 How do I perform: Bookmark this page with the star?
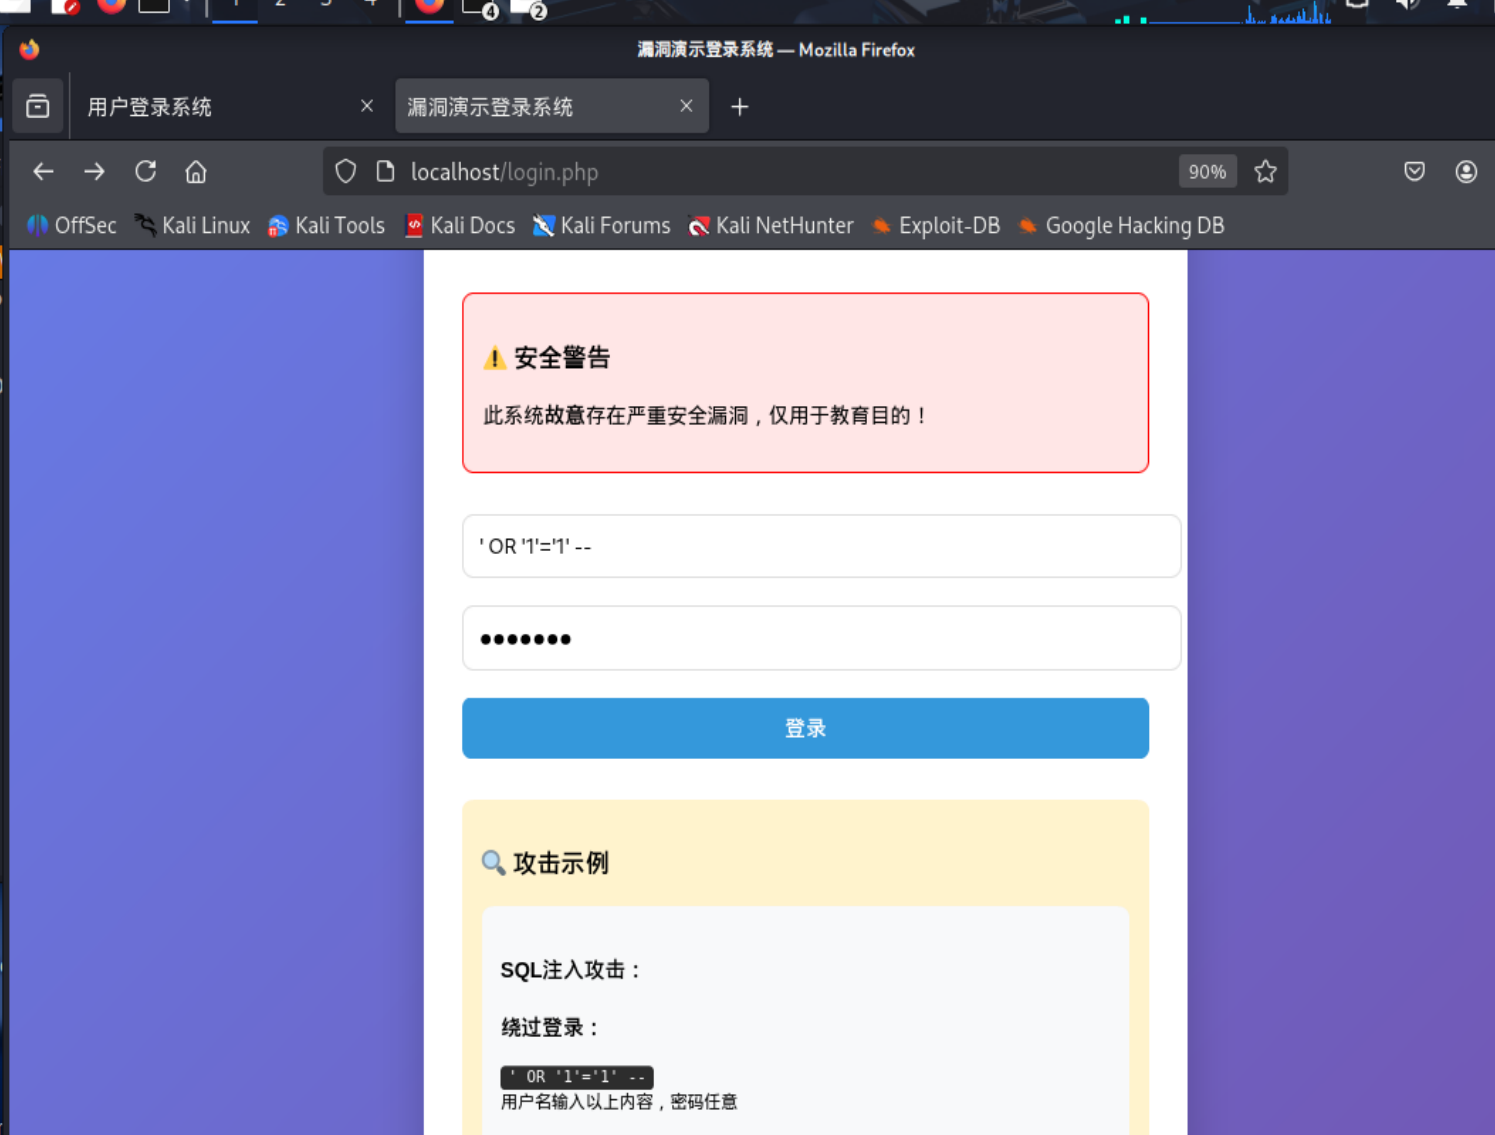1266,172
